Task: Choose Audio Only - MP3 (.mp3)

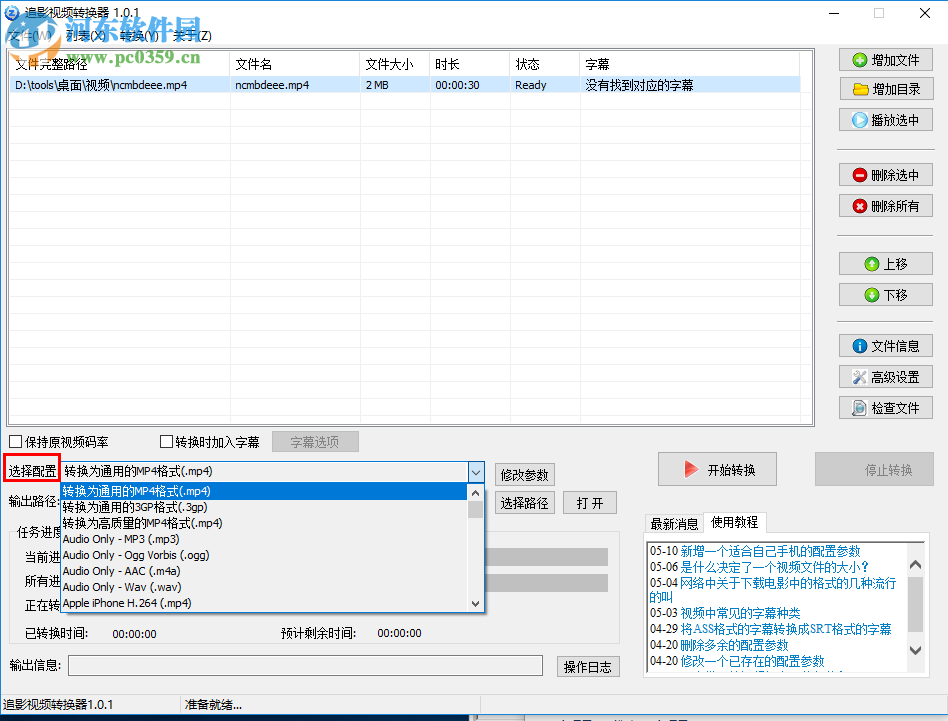Action: [265, 539]
